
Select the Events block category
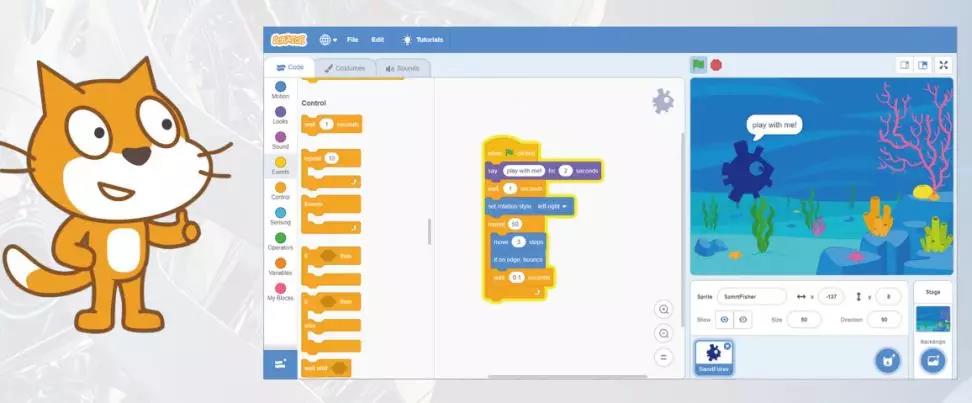click(x=280, y=166)
